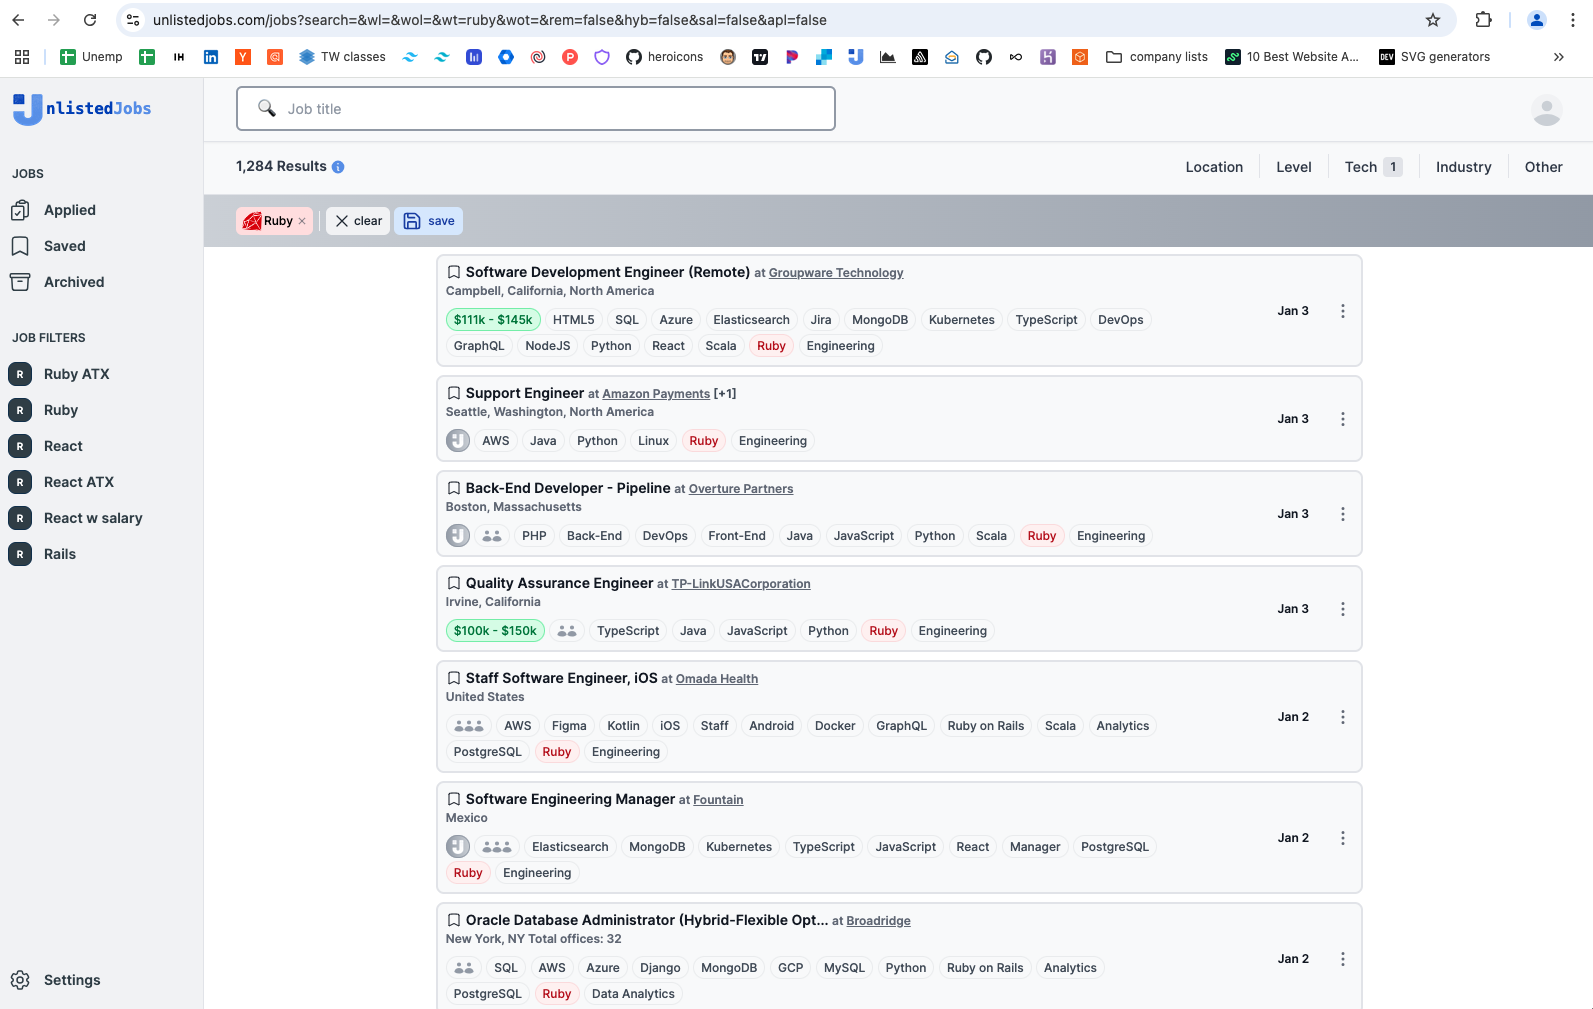This screenshot has height=1009, width=1593.
Task: Bookmark the Oracle Database Administrator job
Action: 454,920
